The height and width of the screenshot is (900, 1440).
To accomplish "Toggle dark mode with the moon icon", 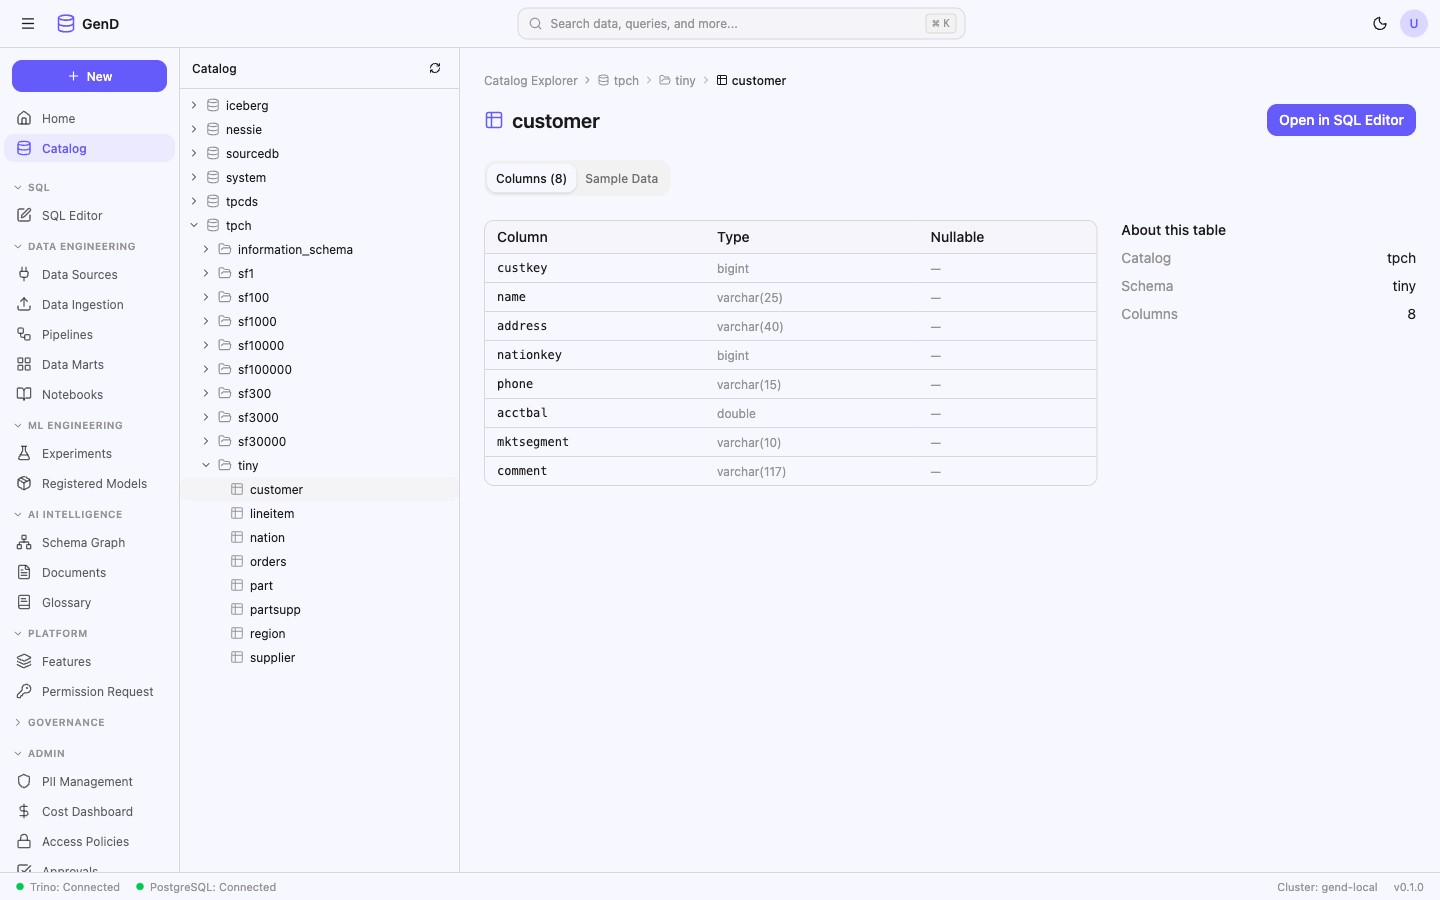I will 1380,24.
